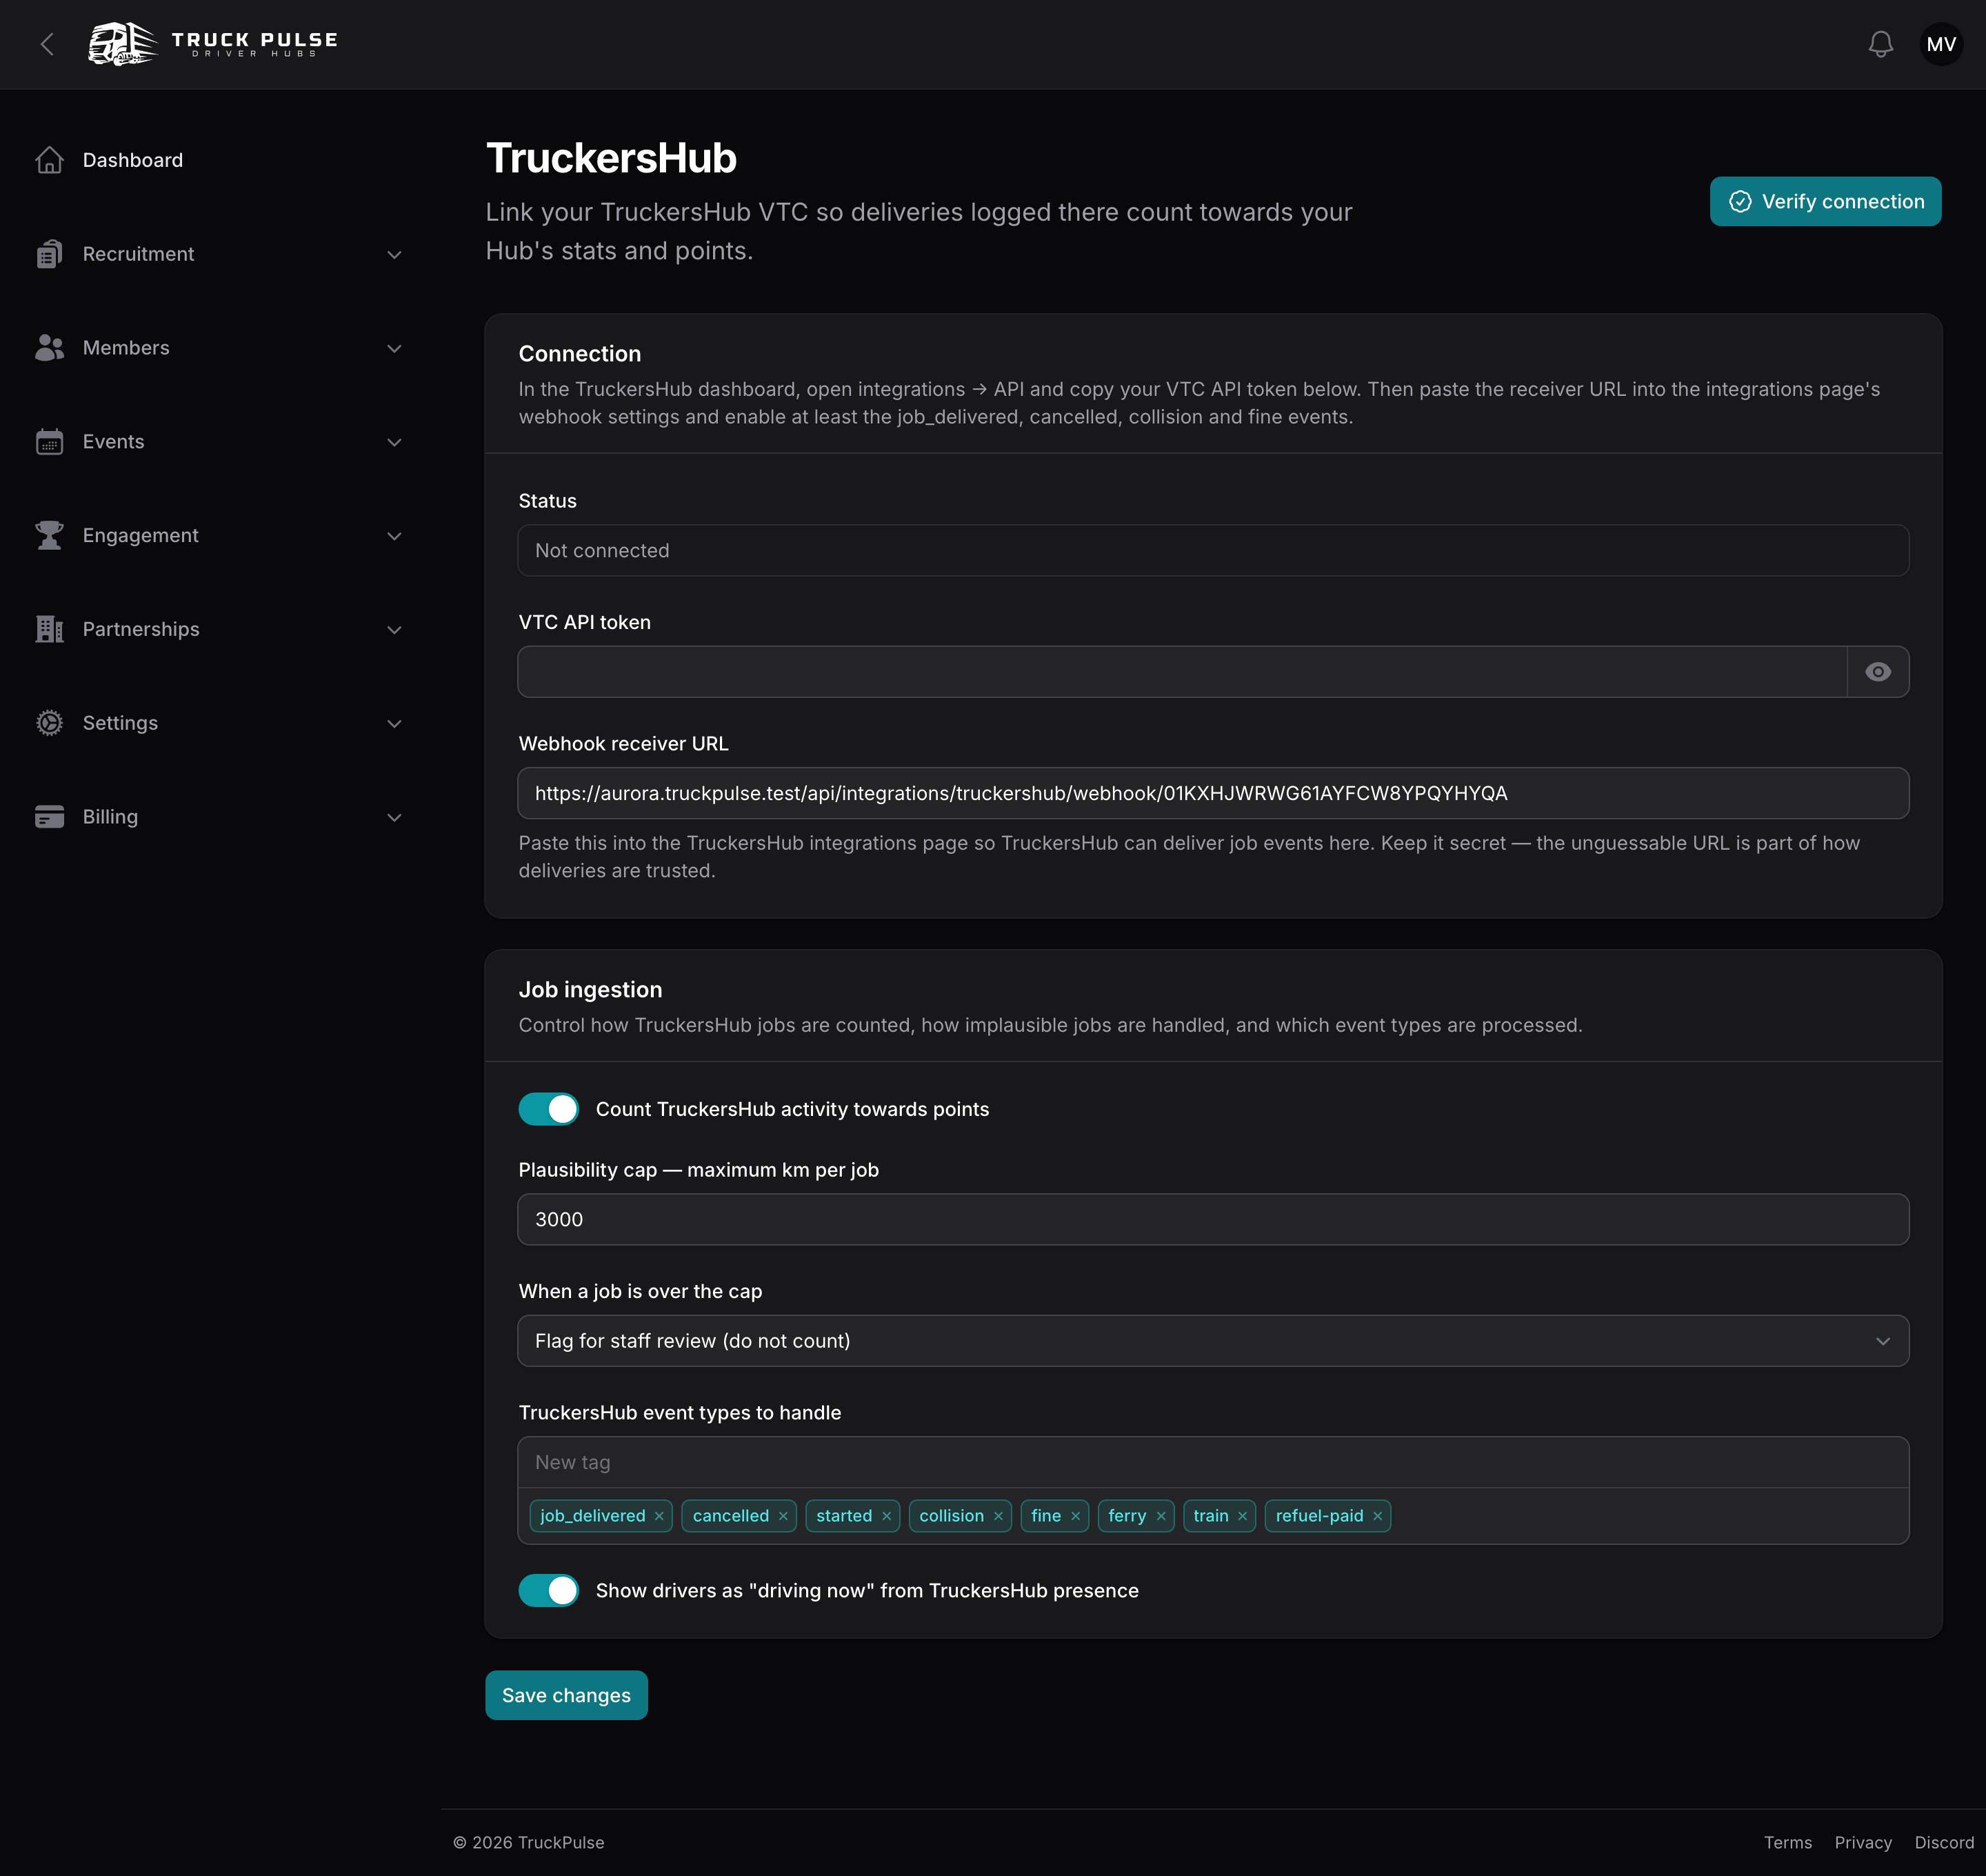Remove the job_delivered tag
This screenshot has width=1986, height=1876.
point(659,1516)
